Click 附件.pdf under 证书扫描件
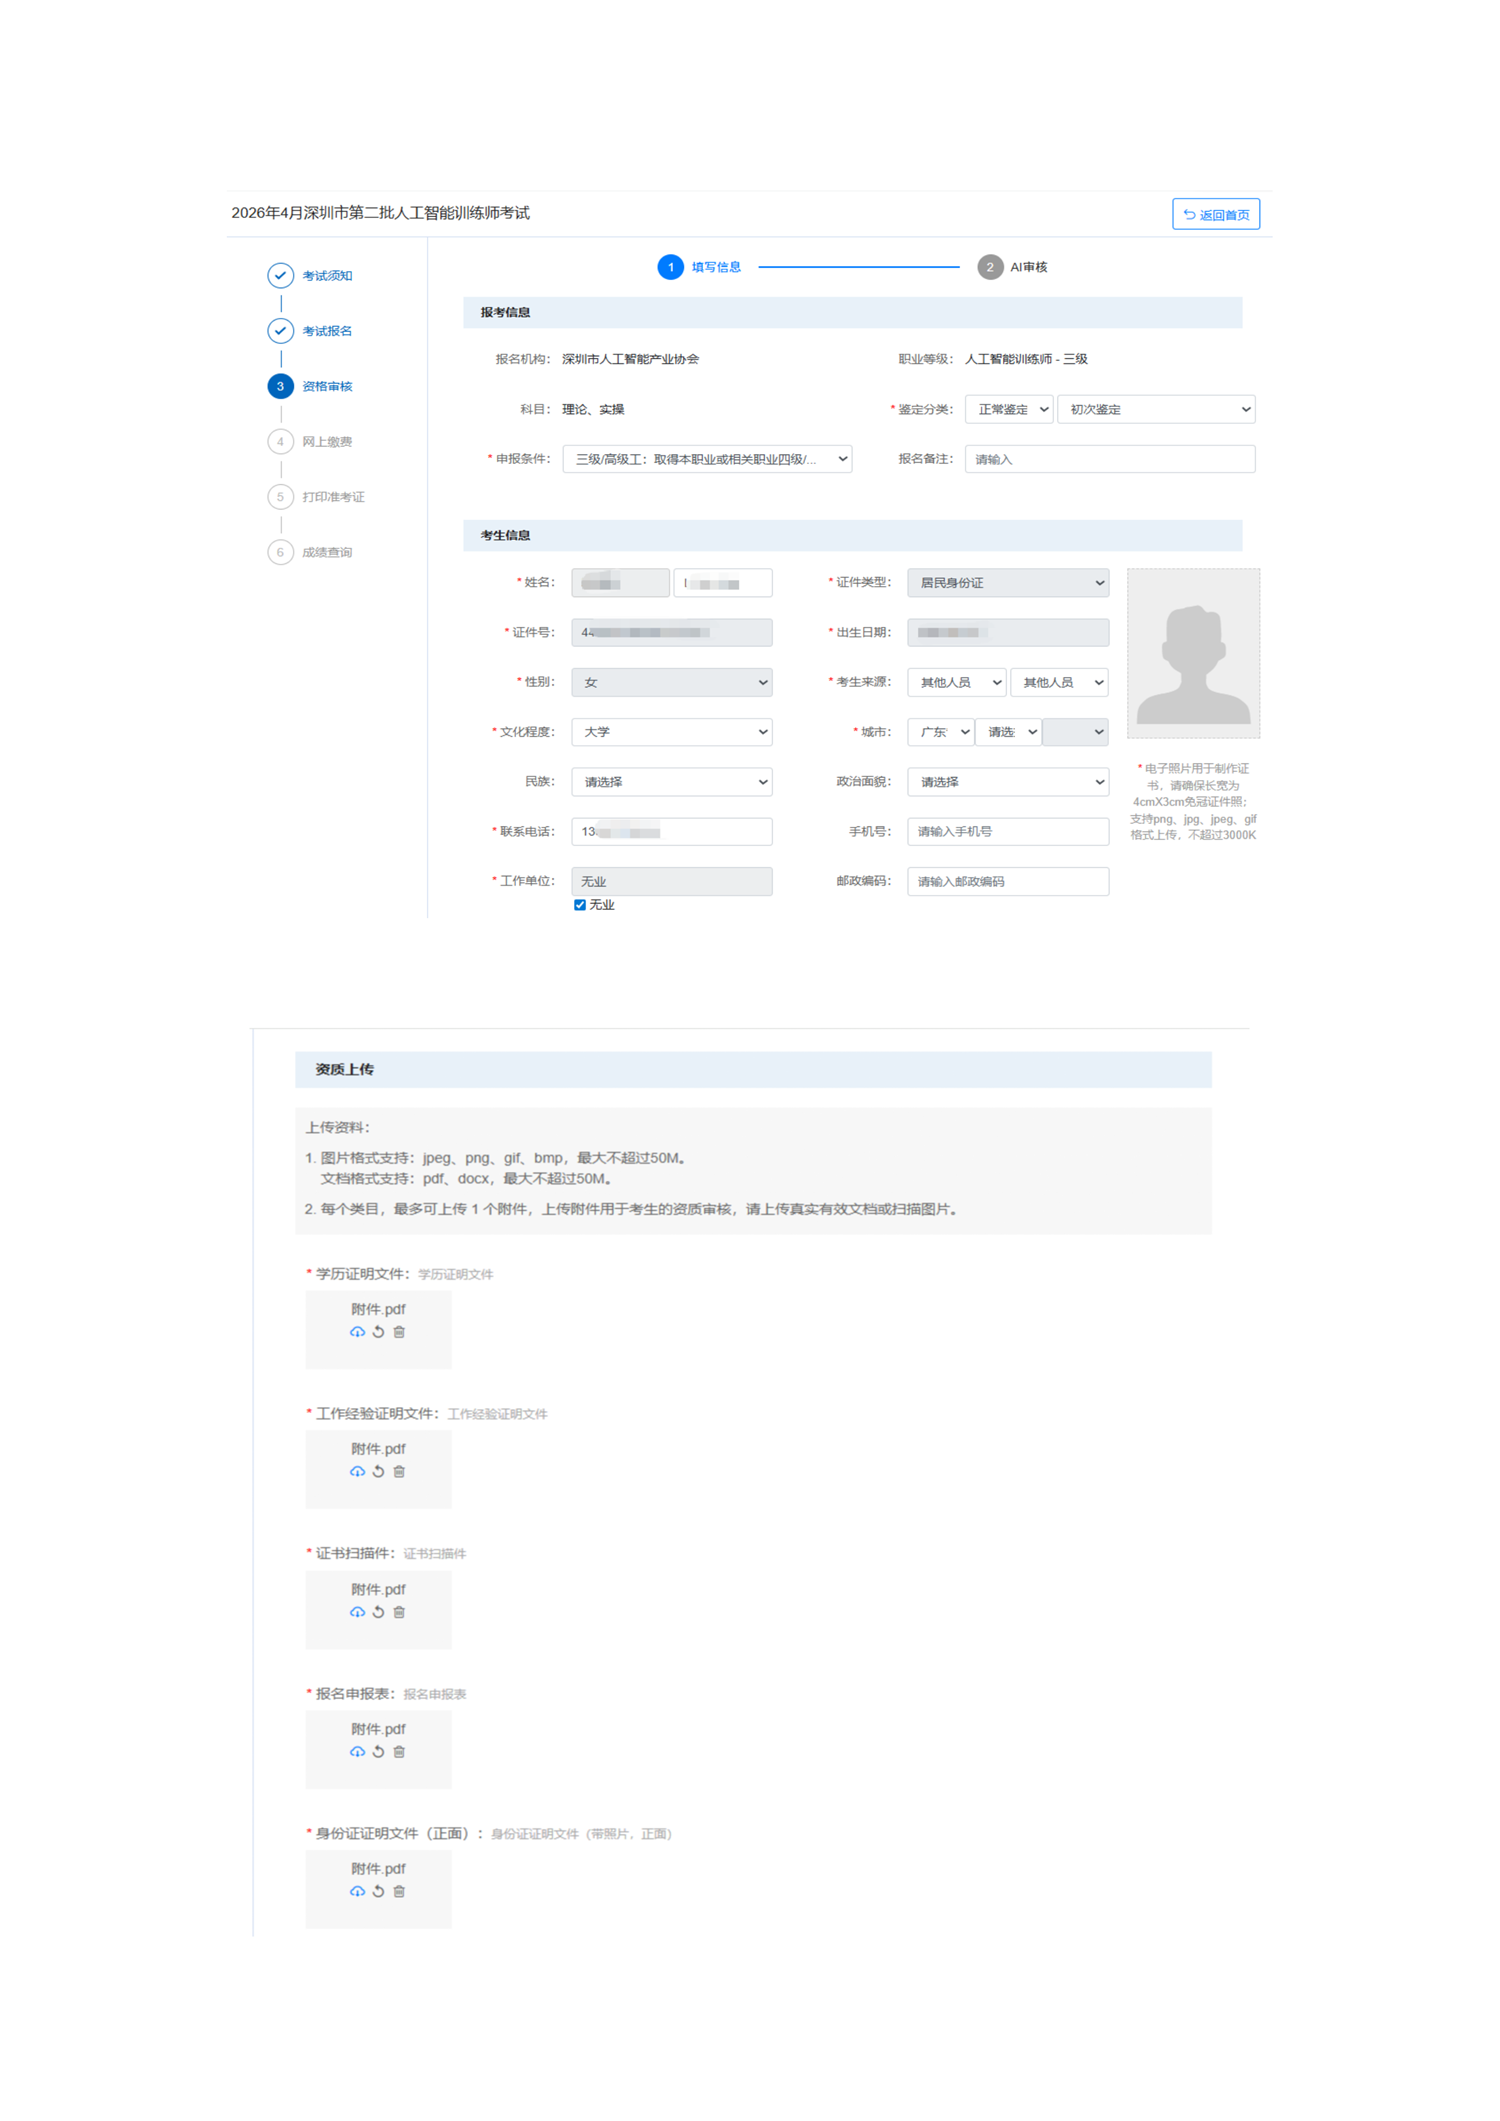This screenshot has width=1500, height=2121. [x=378, y=1589]
